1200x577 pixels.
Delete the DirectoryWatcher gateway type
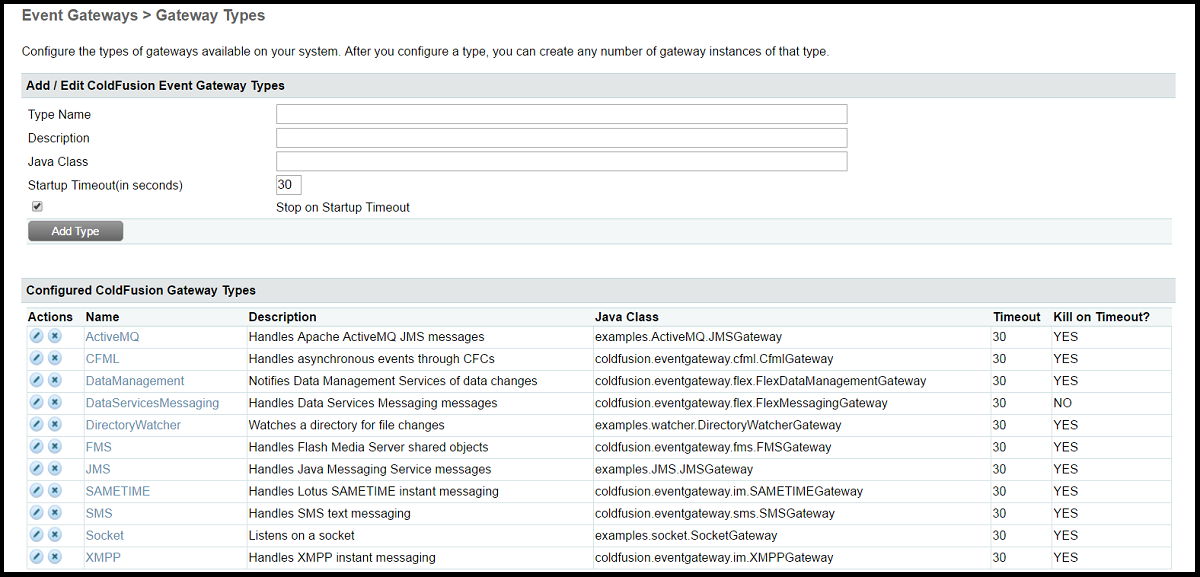pyautogui.click(x=55, y=425)
